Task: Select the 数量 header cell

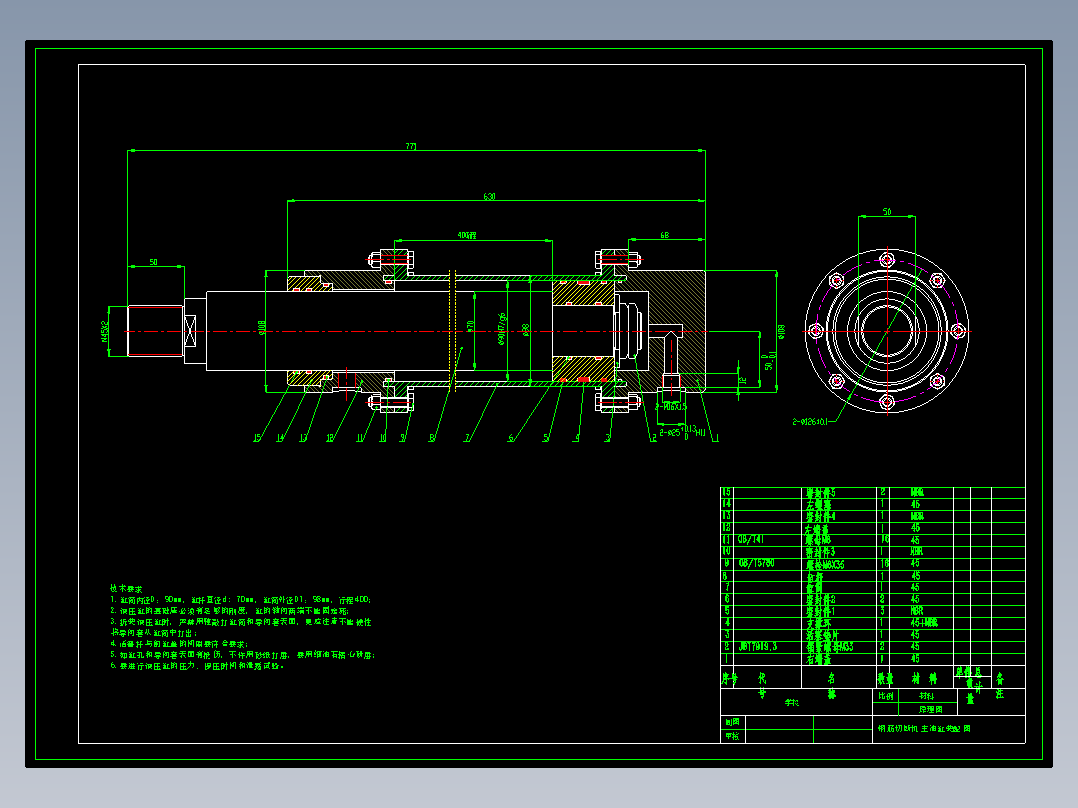Action: 884,679
